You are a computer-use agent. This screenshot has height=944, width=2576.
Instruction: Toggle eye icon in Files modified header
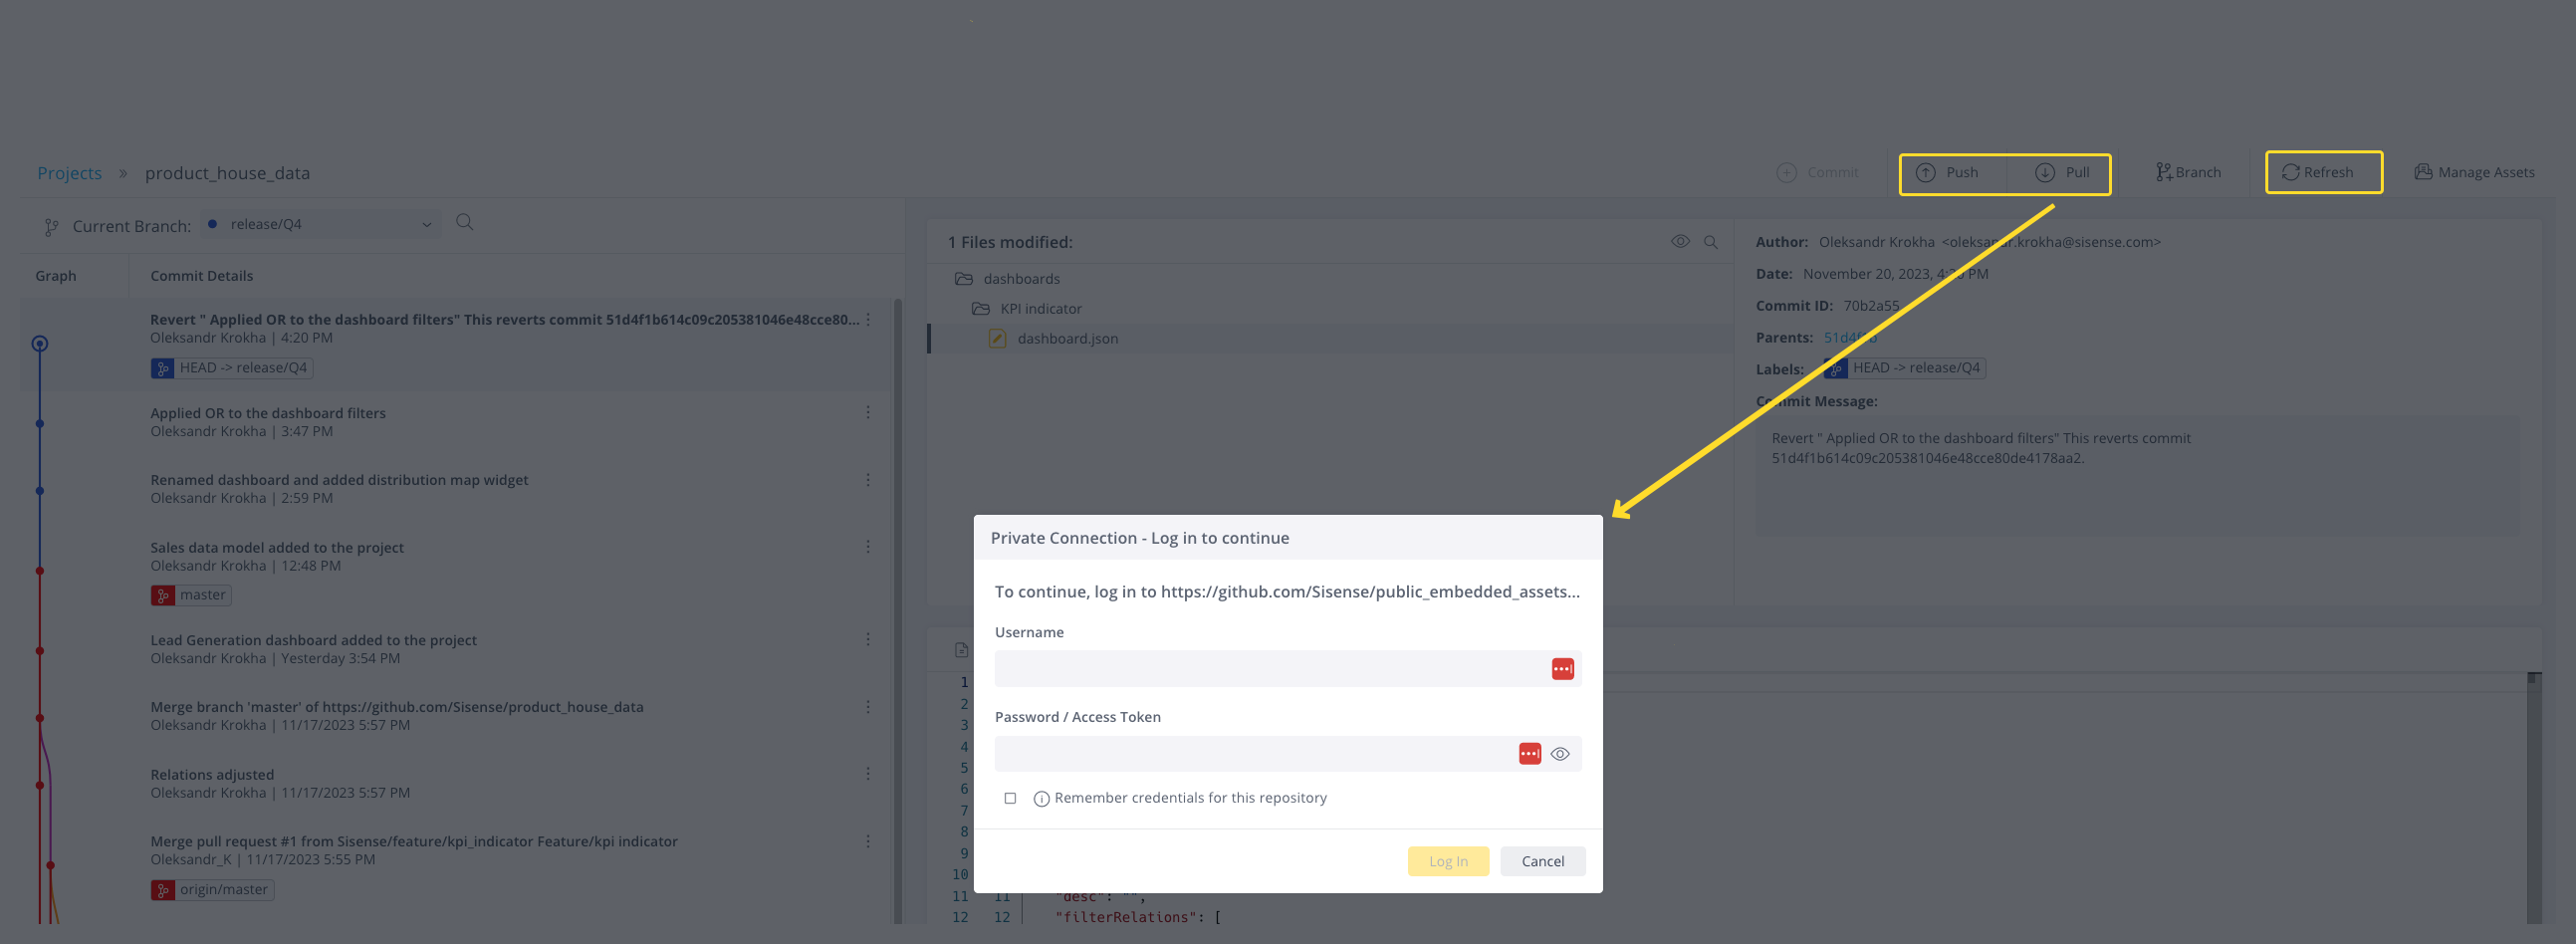tap(1680, 241)
